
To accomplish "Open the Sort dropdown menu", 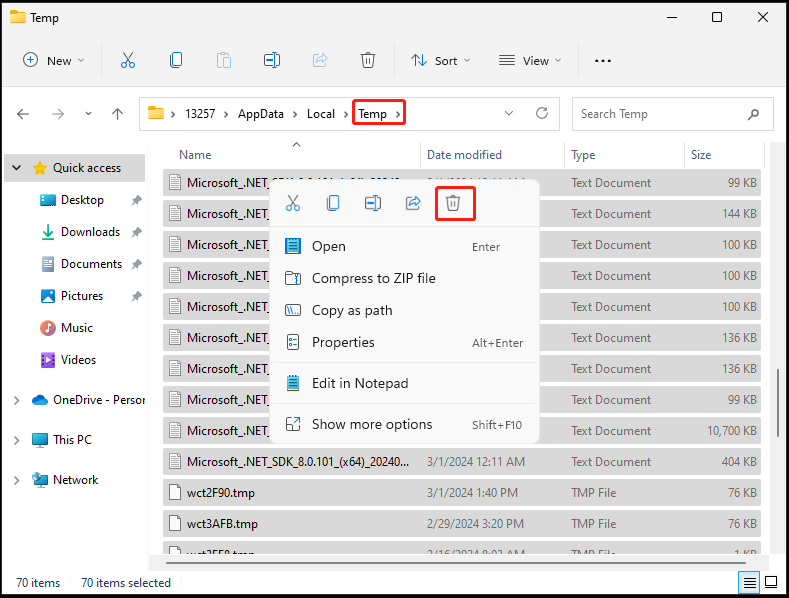I will pyautogui.click(x=441, y=60).
